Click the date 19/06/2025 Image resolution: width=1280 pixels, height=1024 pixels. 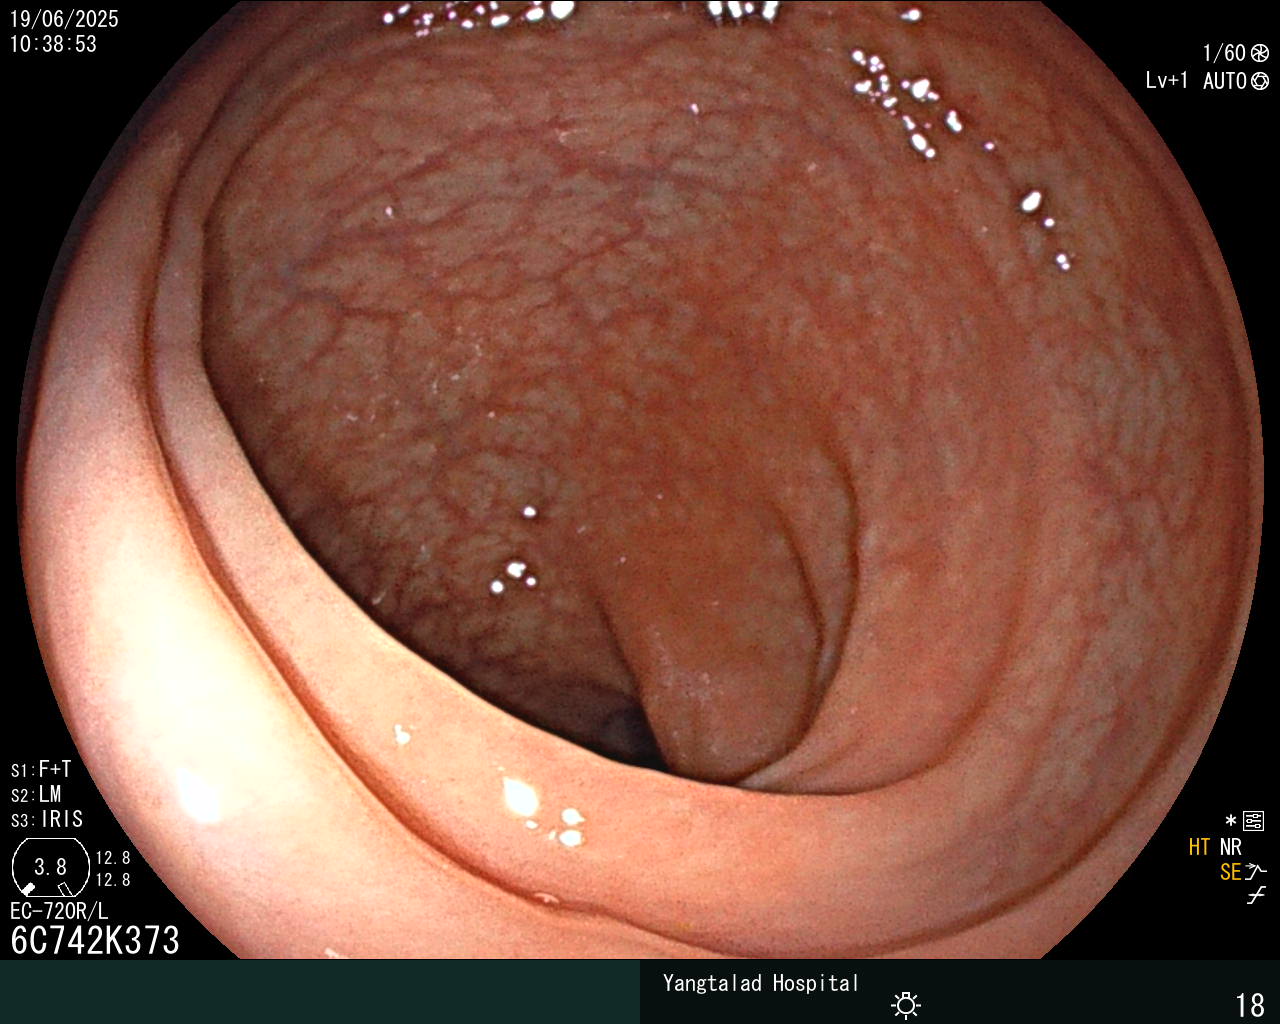point(64,19)
